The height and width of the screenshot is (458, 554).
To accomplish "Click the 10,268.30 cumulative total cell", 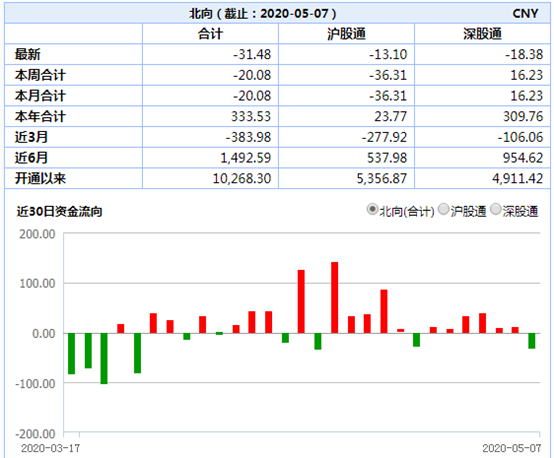I will coord(242,178).
